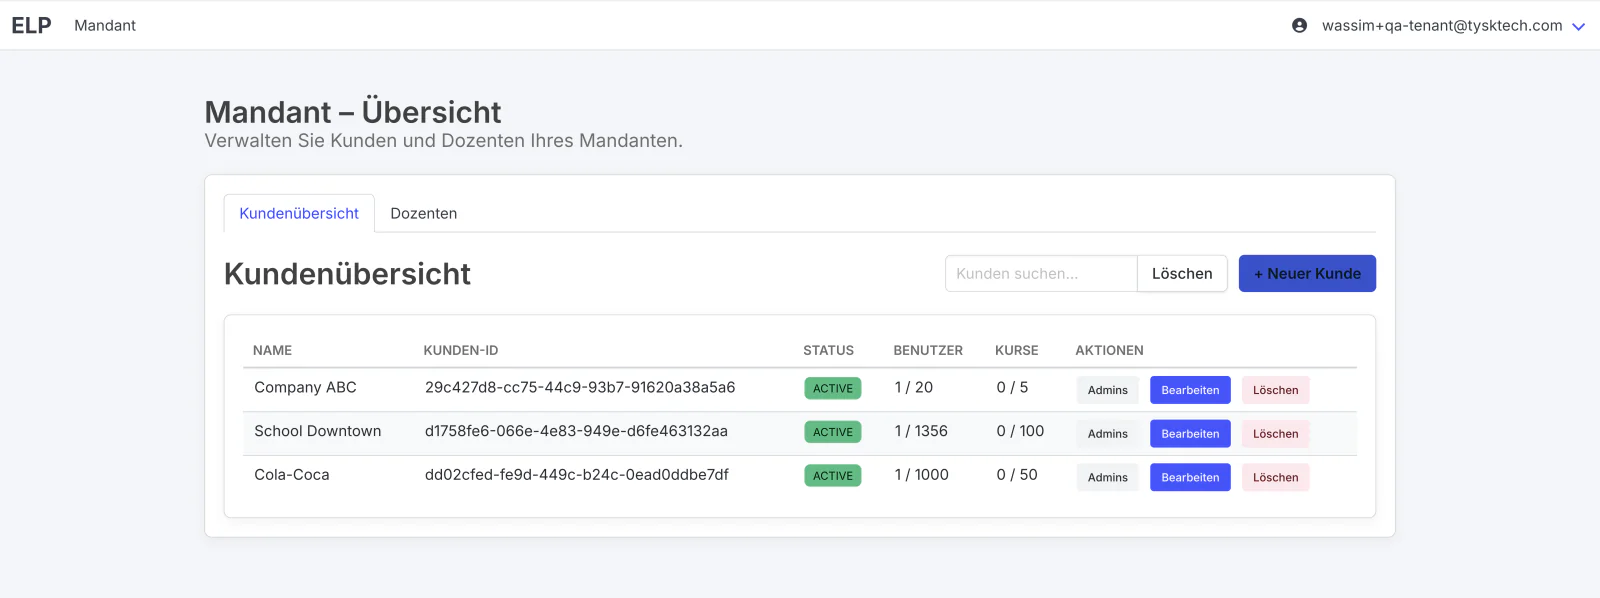Select the Cola-Coca name cell
Image resolution: width=1600 pixels, height=598 pixels.
(x=292, y=475)
